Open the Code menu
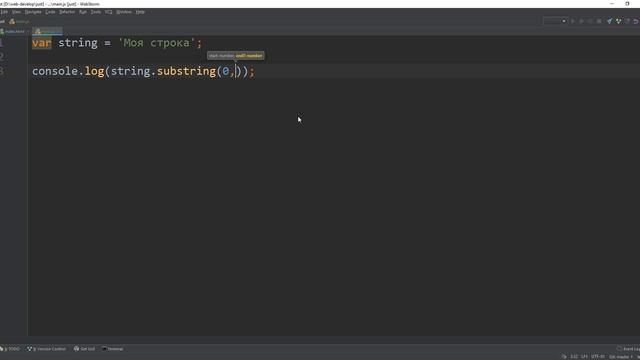Viewport: 640px width, 360px height. [50, 12]
